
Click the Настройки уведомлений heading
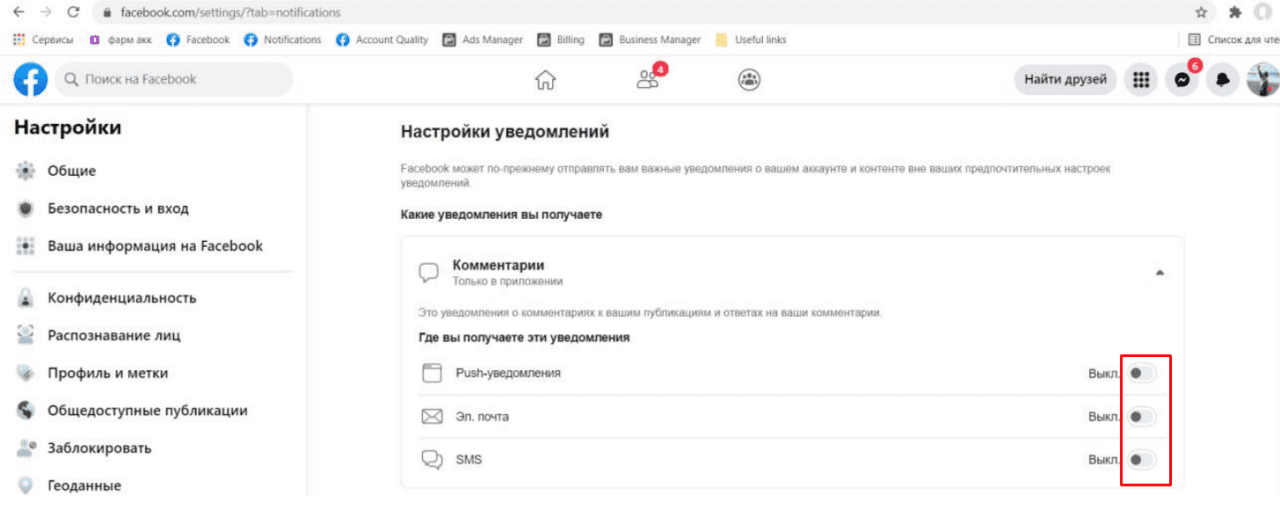tap(505, 131)
